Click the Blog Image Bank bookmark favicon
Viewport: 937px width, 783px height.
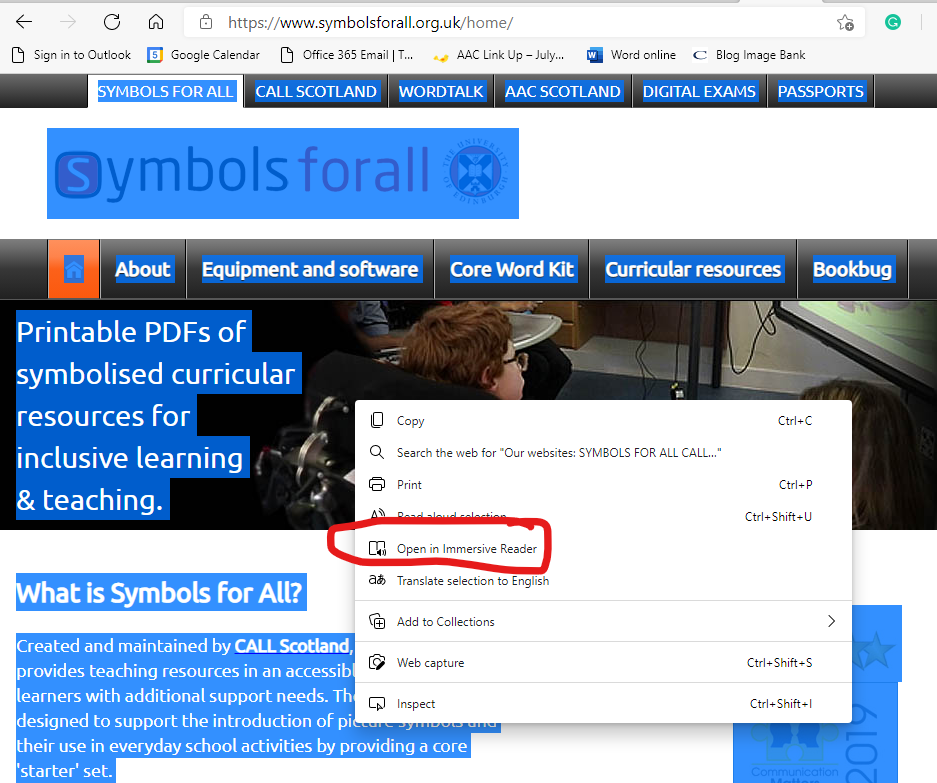point(700,55)
